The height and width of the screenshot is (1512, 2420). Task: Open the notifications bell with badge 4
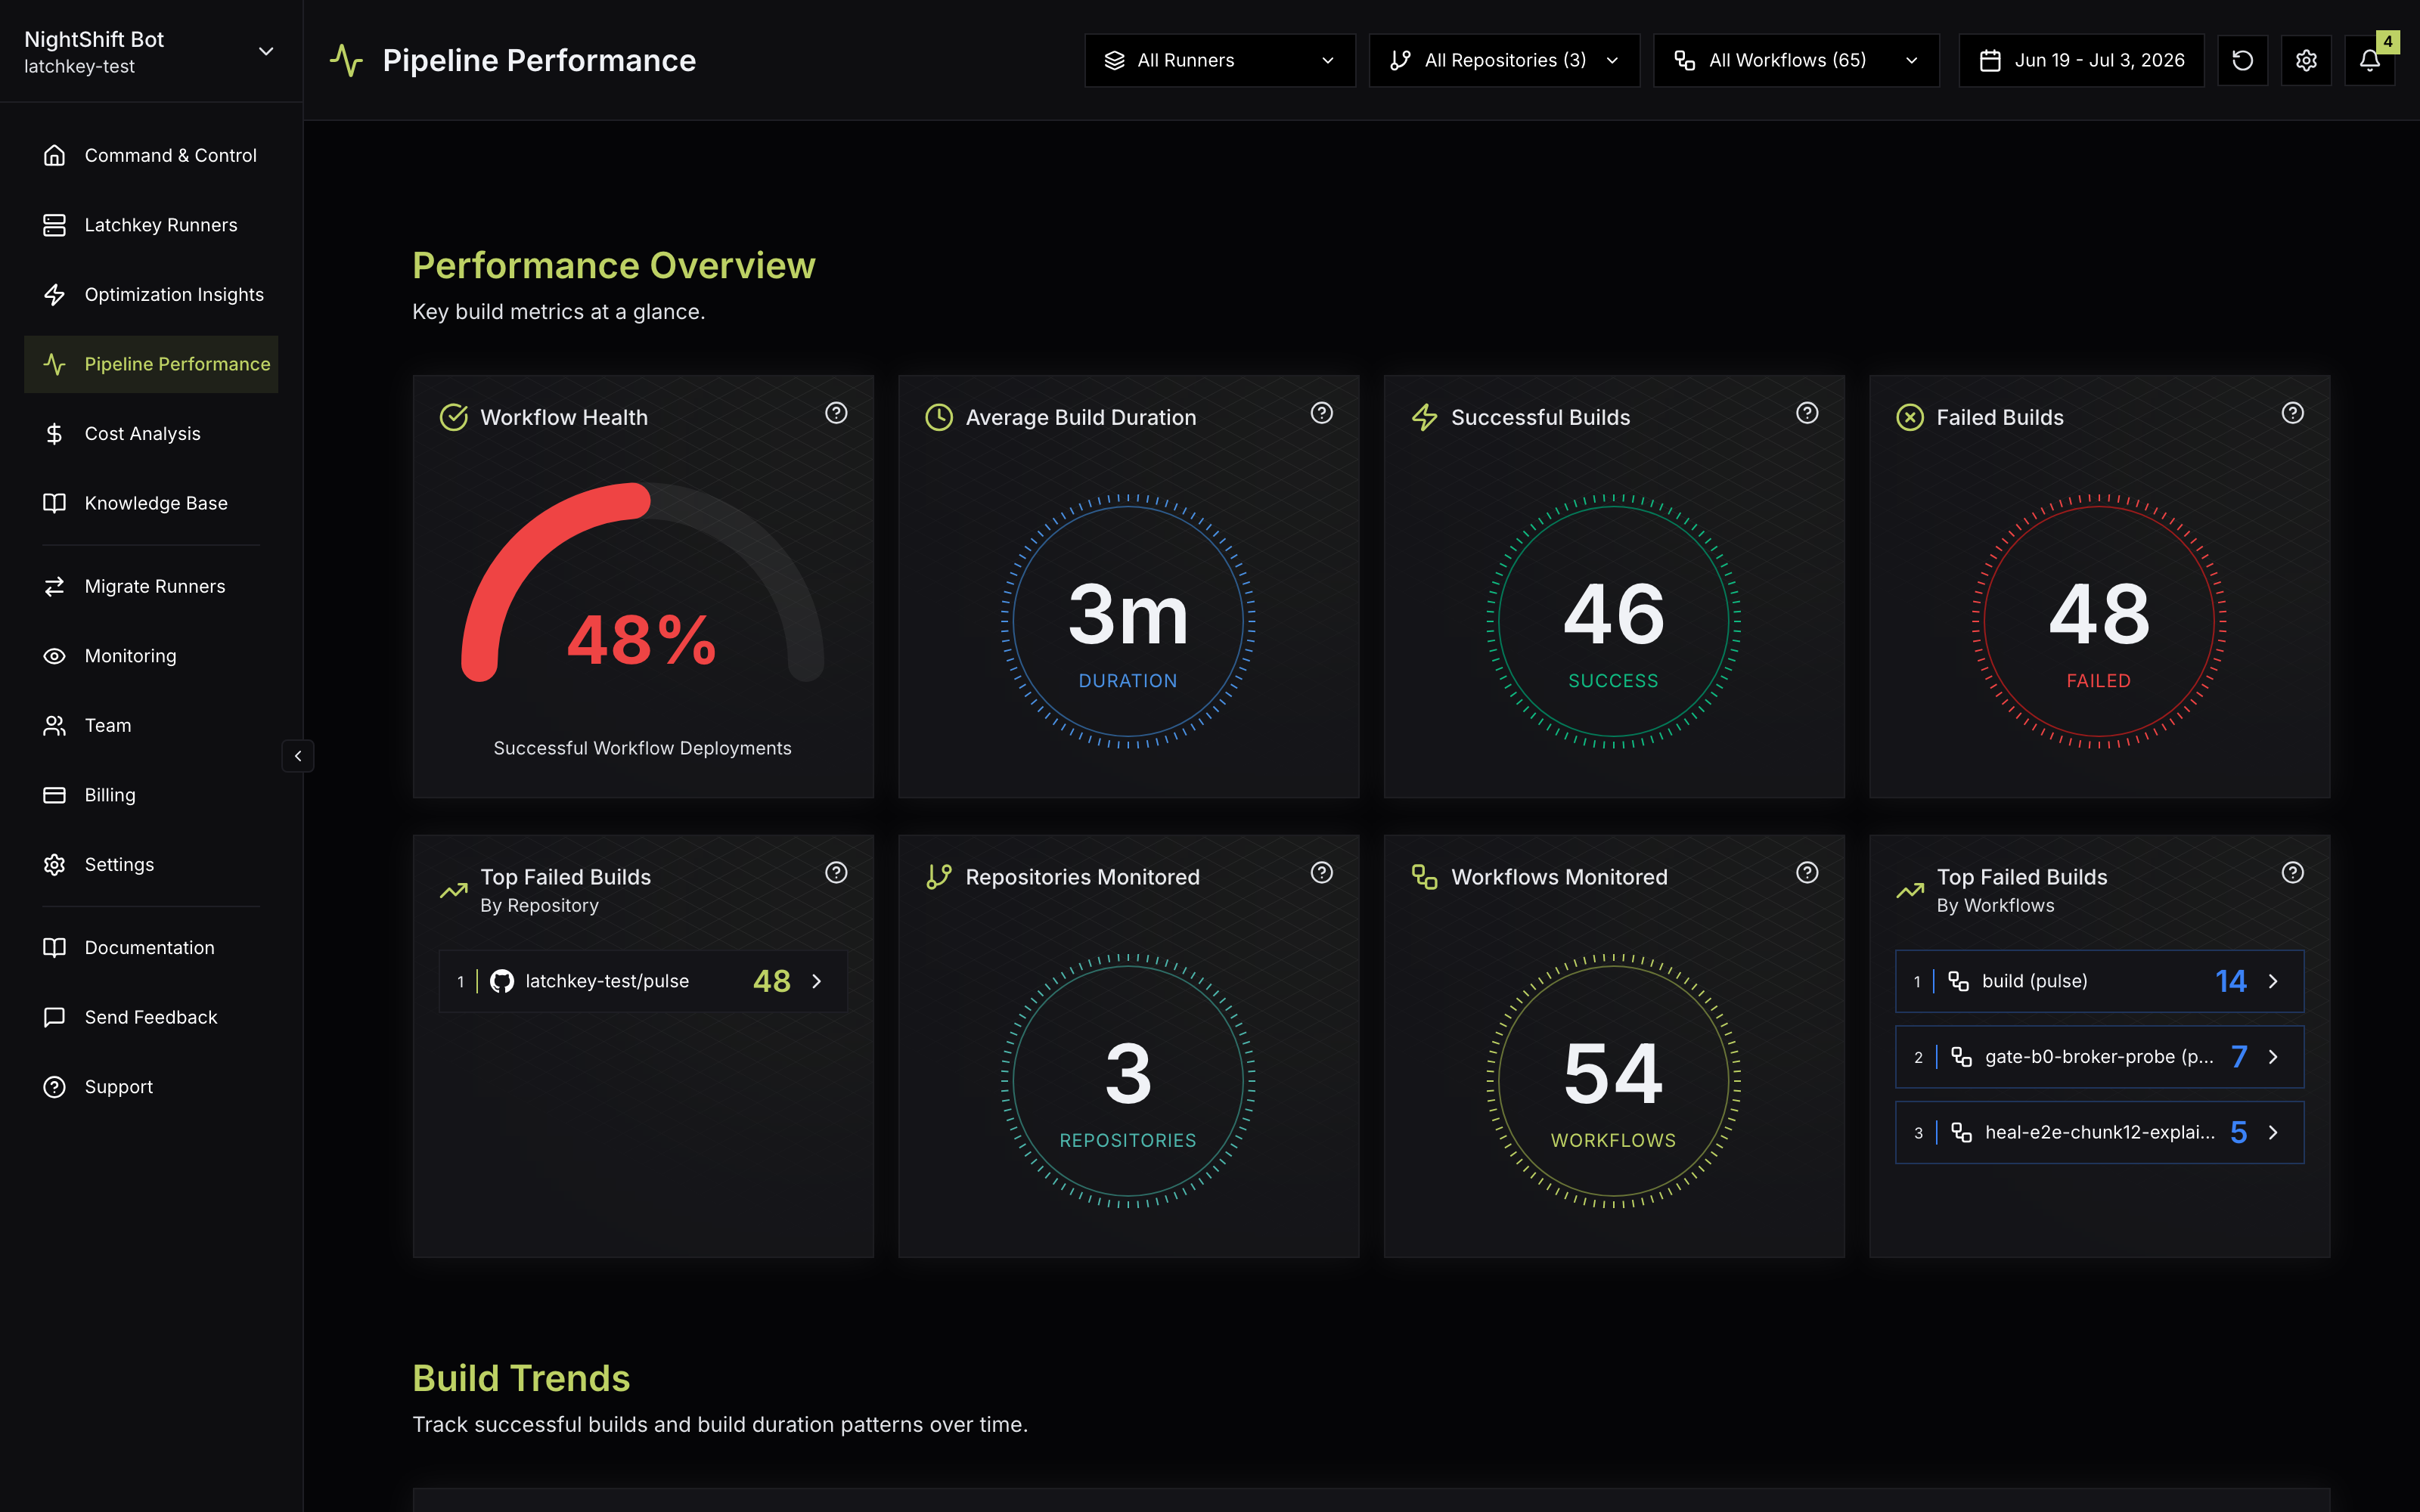click(2369, 60)
